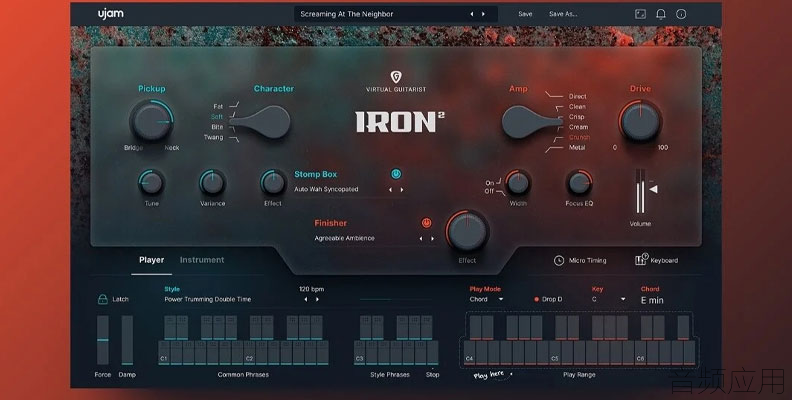Open the Play Mode Chord dropdown
Viewport: 792px width, 400px height.
[486, 299]
